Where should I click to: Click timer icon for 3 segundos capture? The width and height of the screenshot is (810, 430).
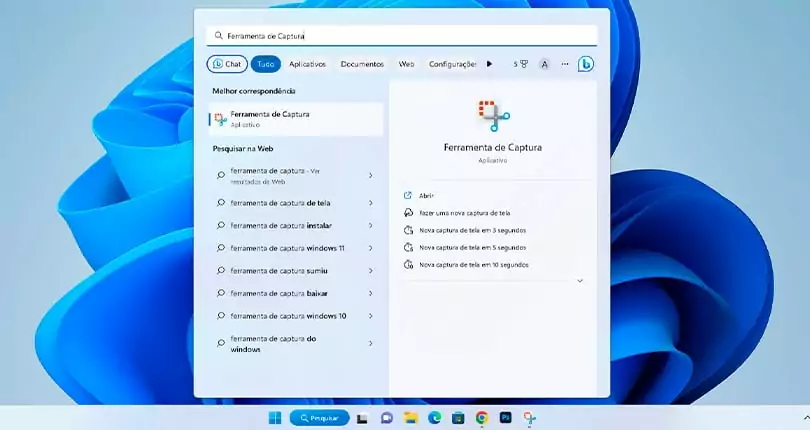(408, 231)
